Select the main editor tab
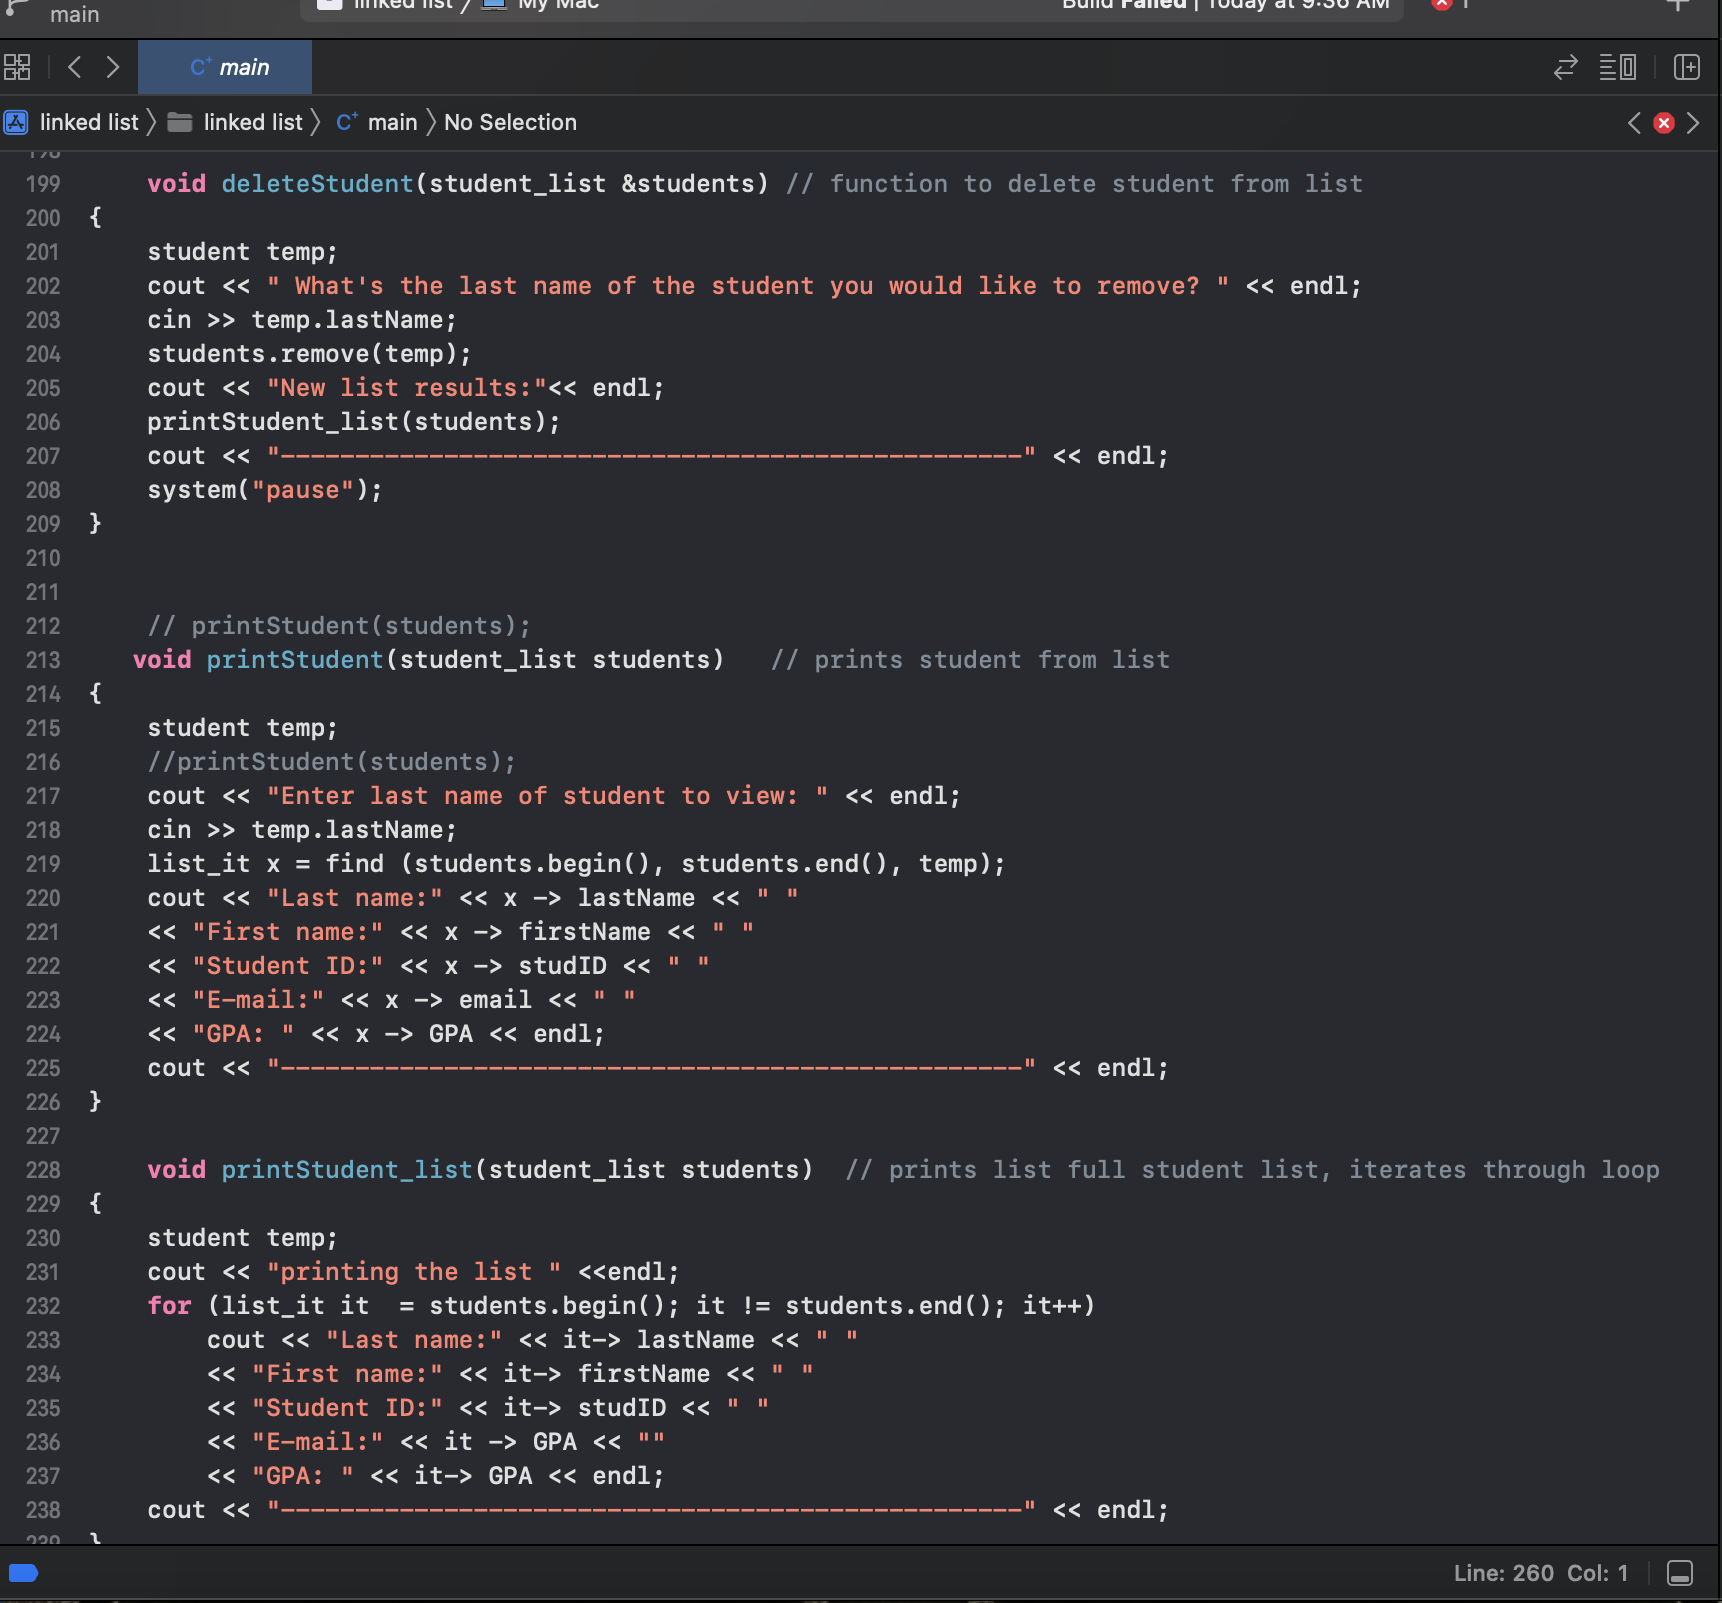 (225, 67)
